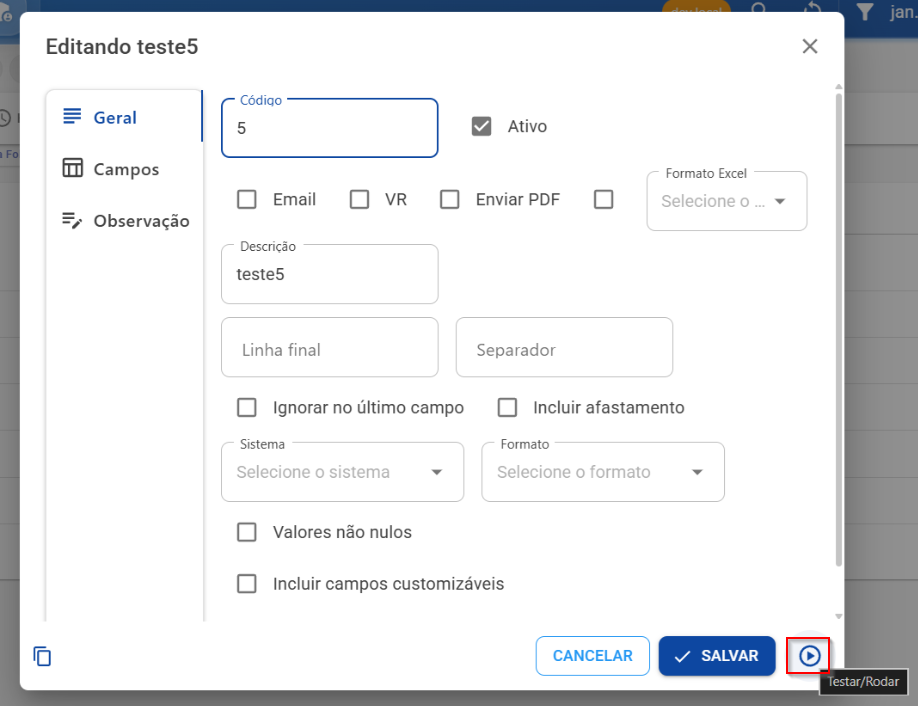The image size is (918, 706).
Task: Tick the Enviar PDF checkbox
Action: [450, 199]
